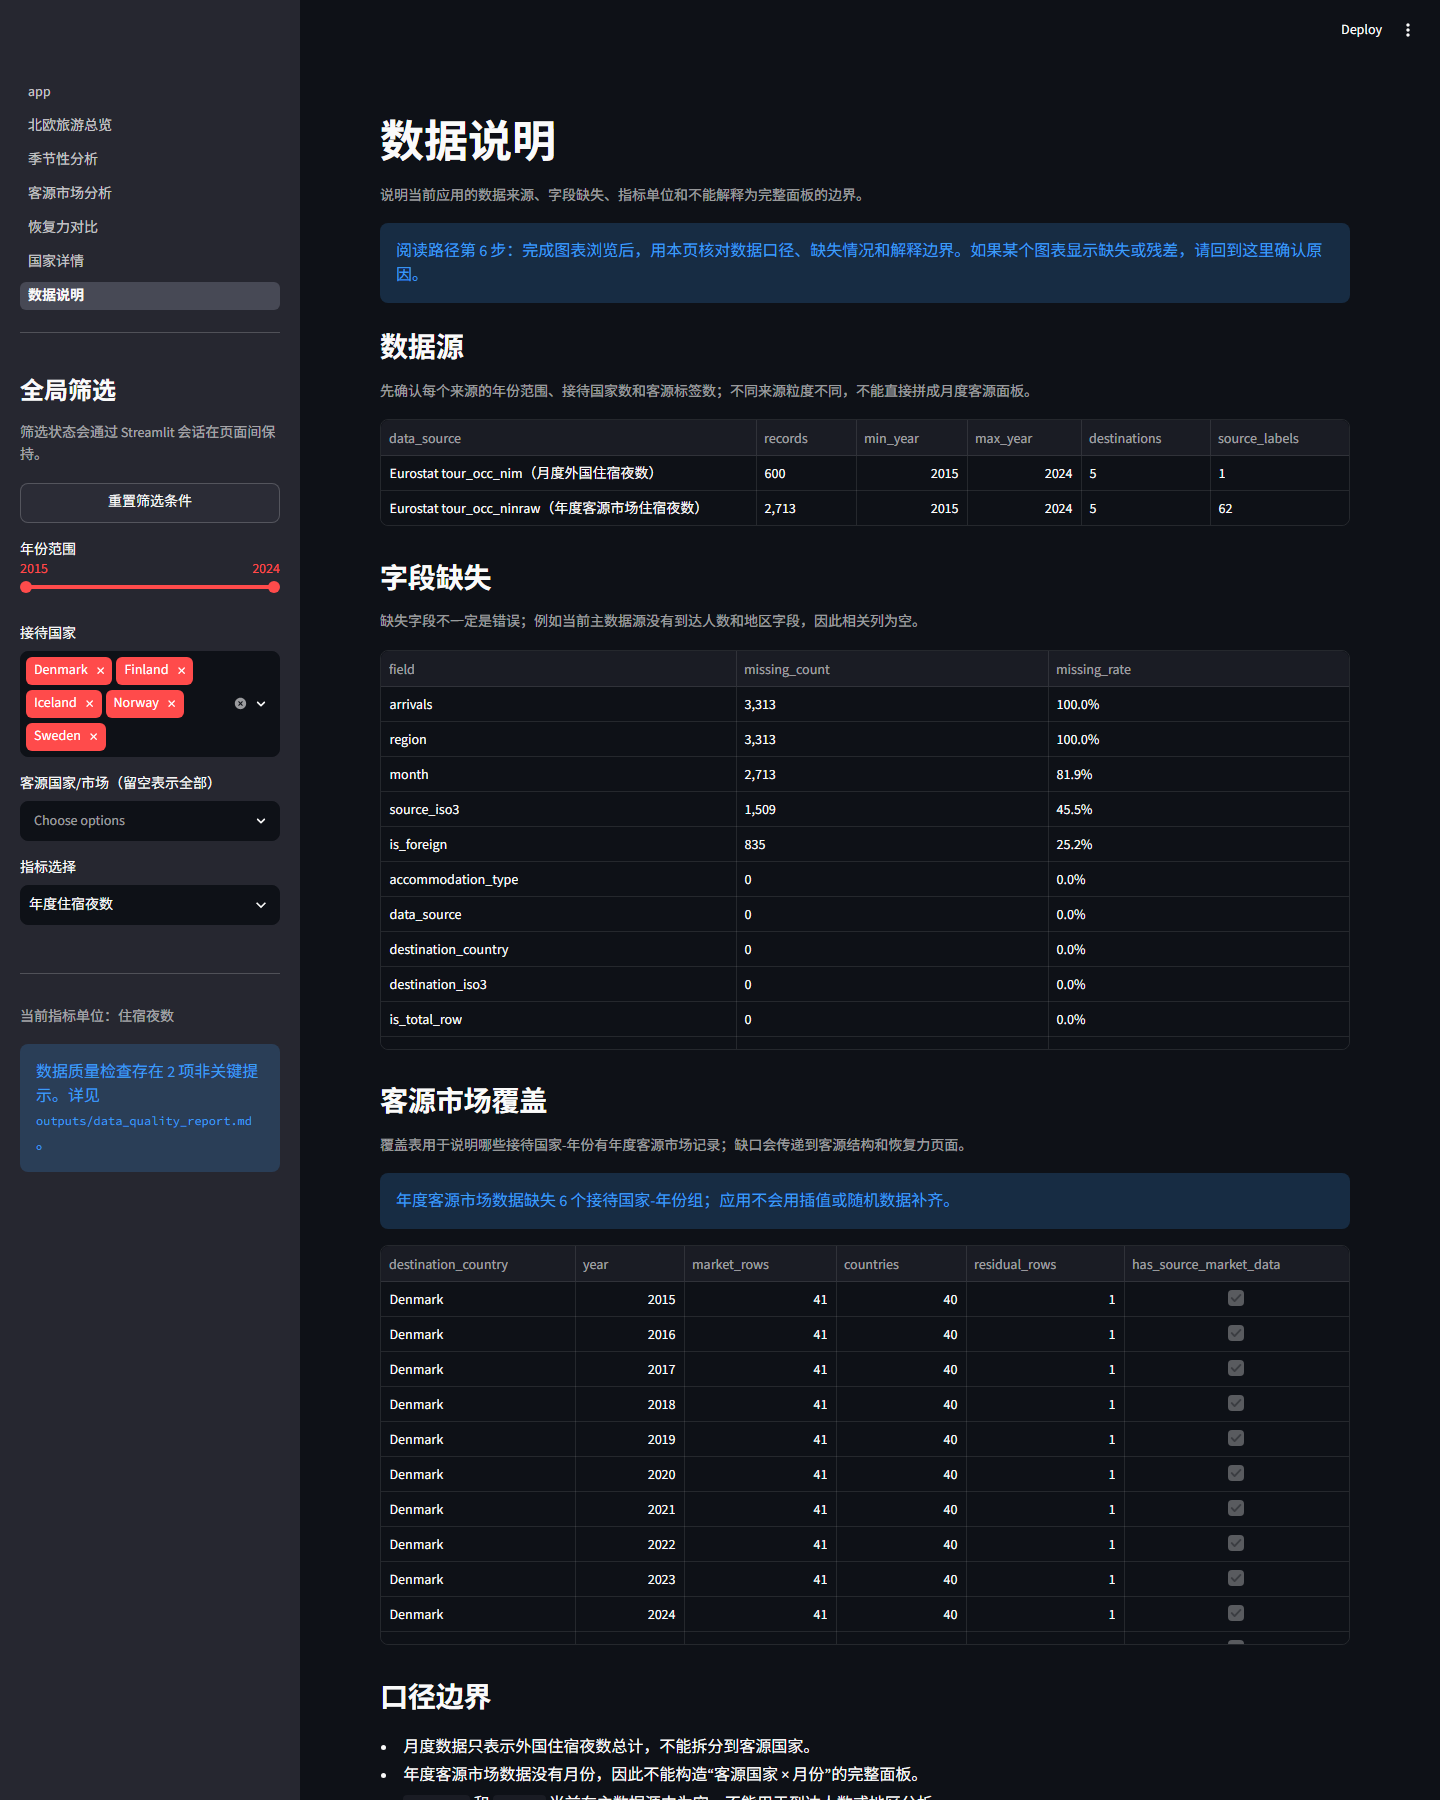The image size is (1440, 1800).
Task: Sort by the missing_count column header
Action: pos(892,669)
